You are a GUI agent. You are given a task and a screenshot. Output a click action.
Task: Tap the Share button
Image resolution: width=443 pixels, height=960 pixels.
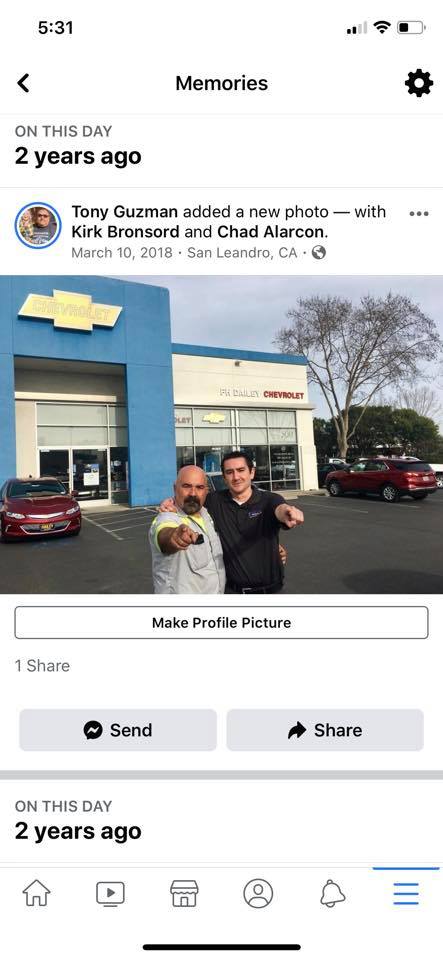pyautogui.click(x=325, y=730)
